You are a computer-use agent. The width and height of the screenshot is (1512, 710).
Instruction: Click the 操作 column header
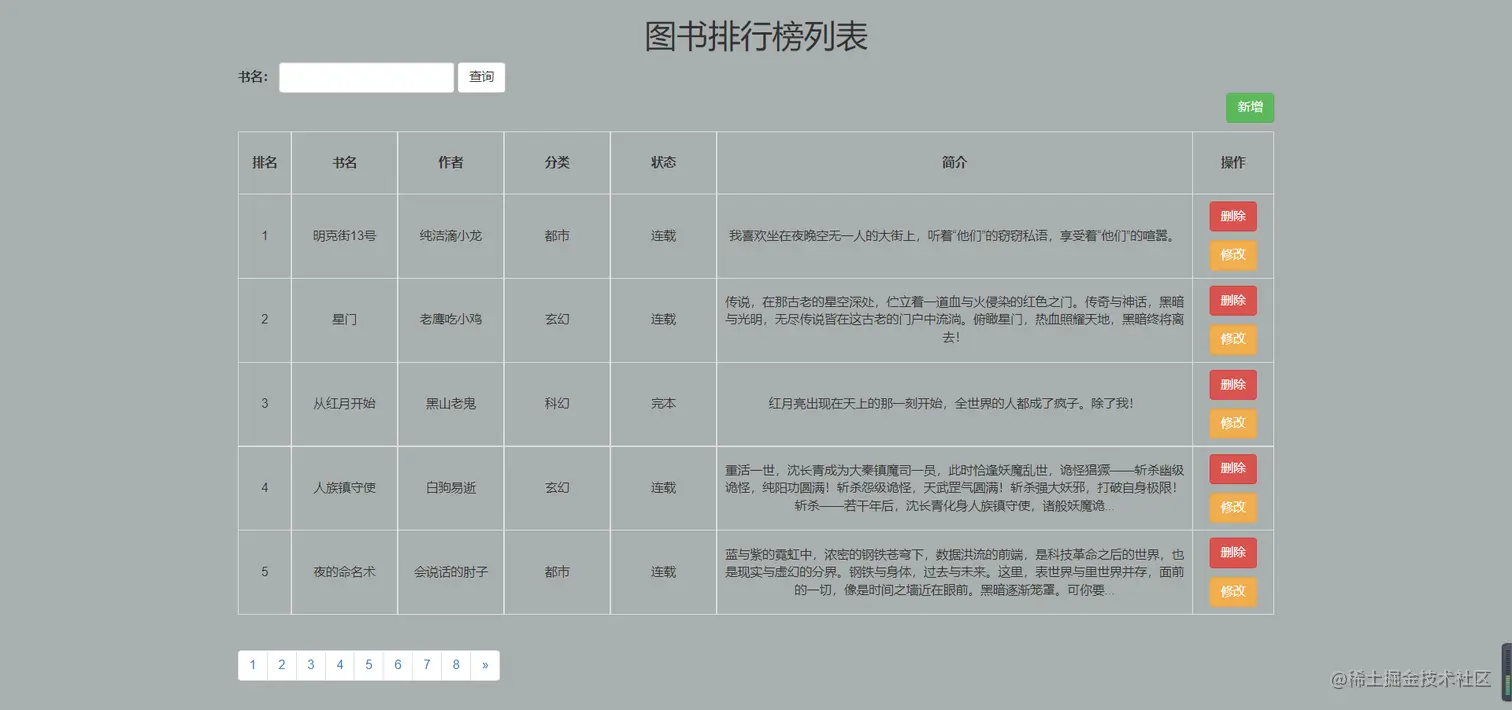click(1233, 162)
